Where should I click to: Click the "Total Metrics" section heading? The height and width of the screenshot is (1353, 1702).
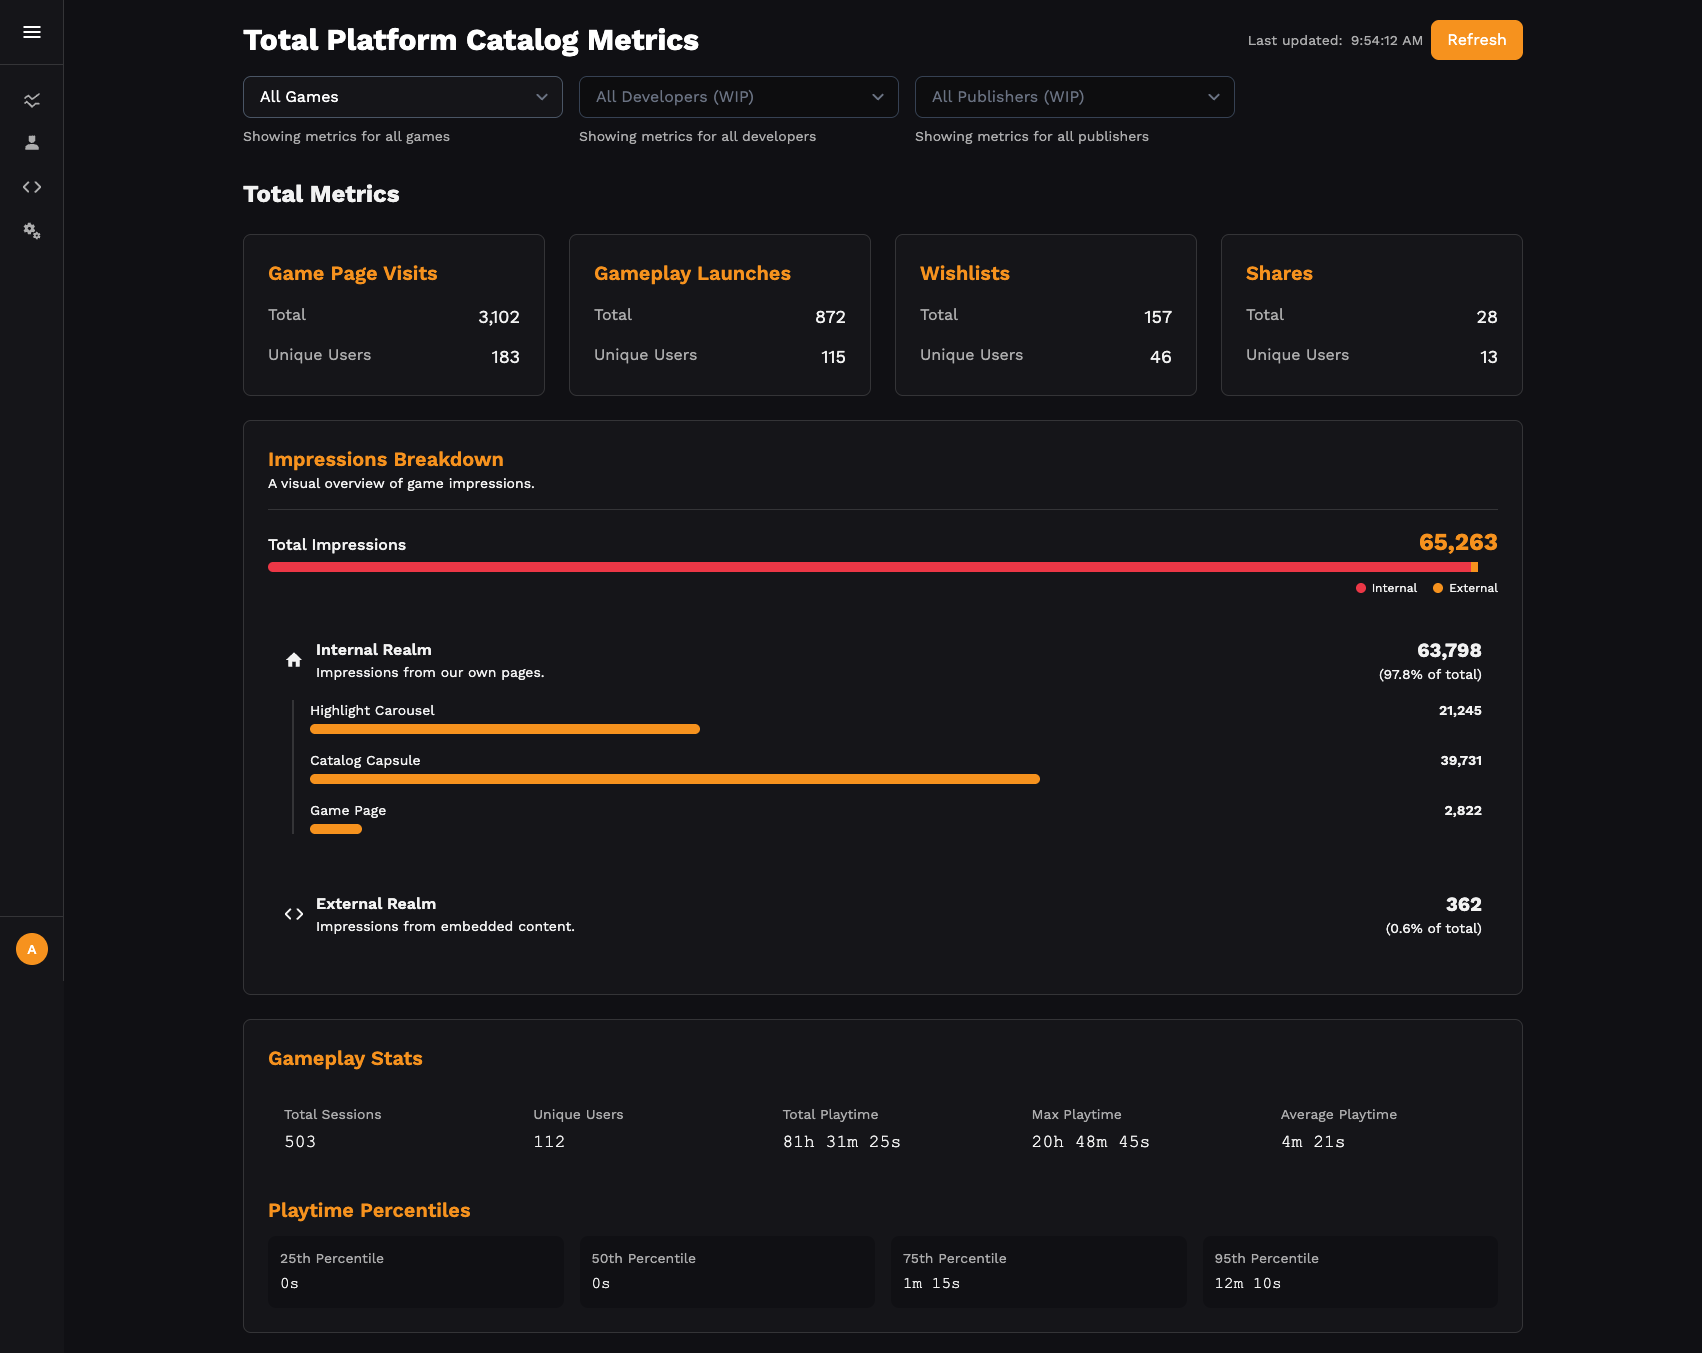[x=321, y=194]
